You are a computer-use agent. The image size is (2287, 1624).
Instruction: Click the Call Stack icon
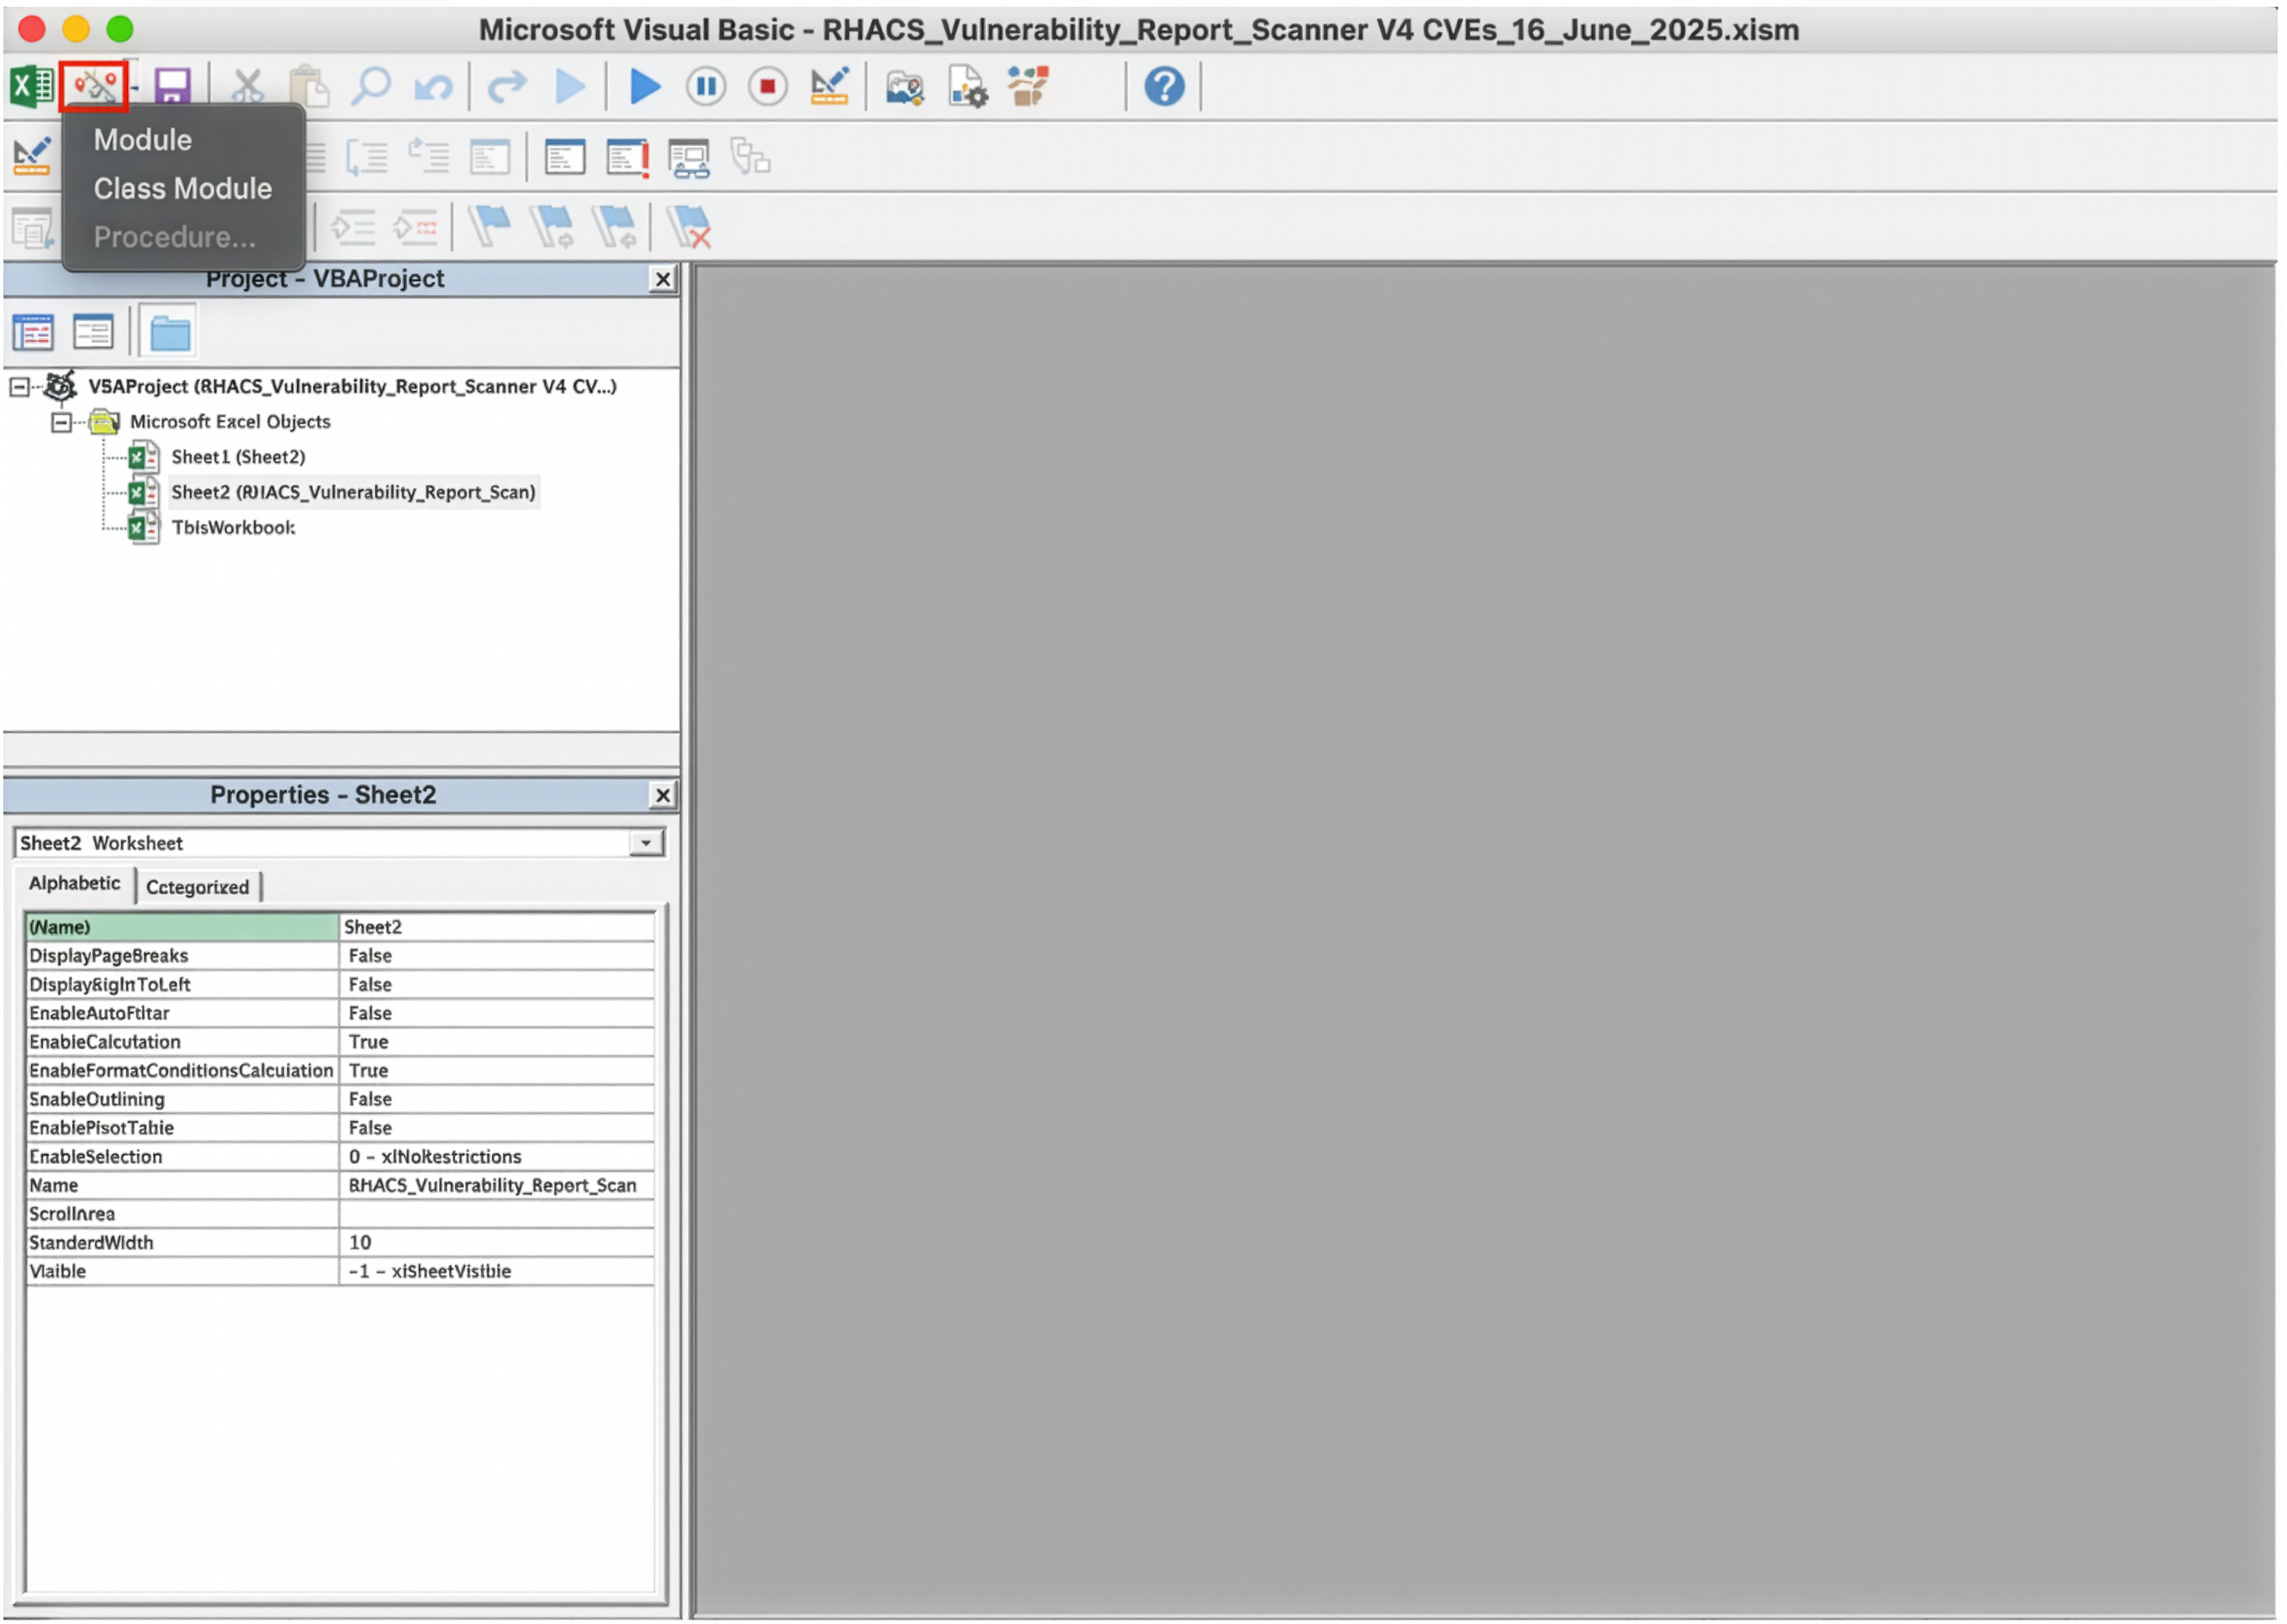point(751,158)
